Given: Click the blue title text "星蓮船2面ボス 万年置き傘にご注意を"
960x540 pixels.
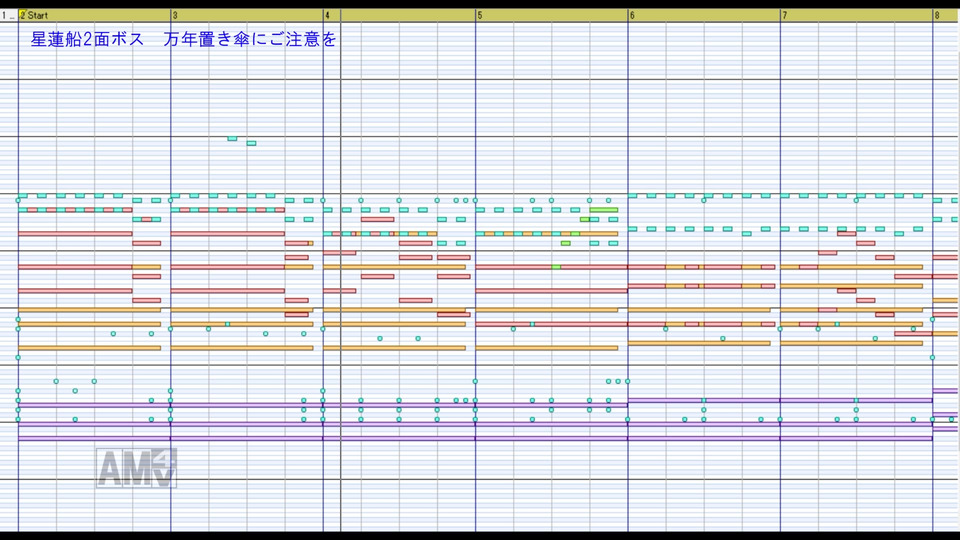Looking at the screenshot, I should [184, 39].
